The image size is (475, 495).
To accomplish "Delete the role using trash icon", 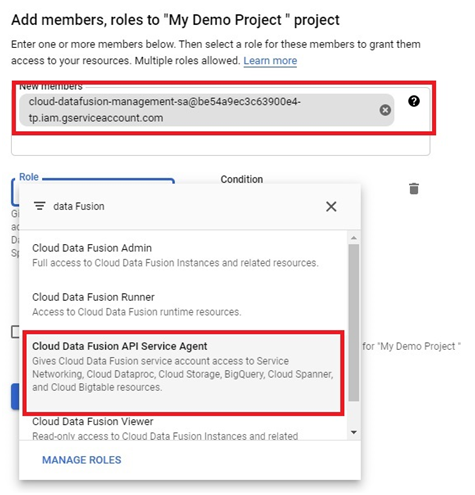I will (414, 188).
